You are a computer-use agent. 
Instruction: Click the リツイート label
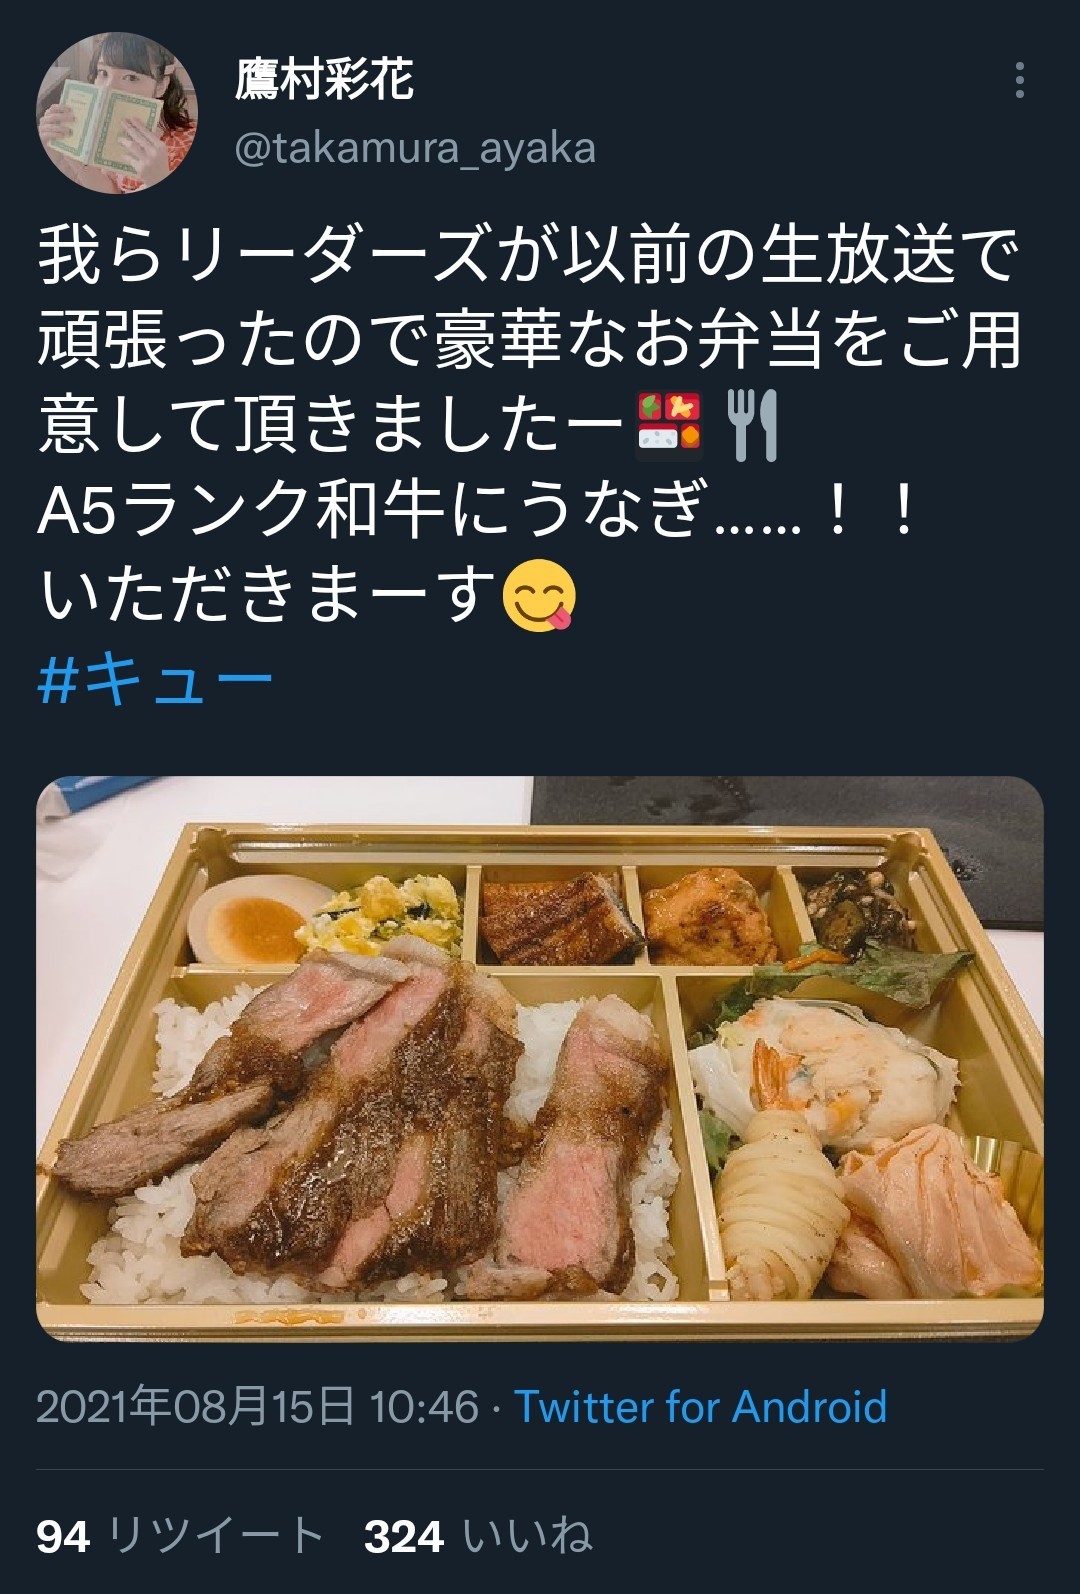coord(215,1536)
